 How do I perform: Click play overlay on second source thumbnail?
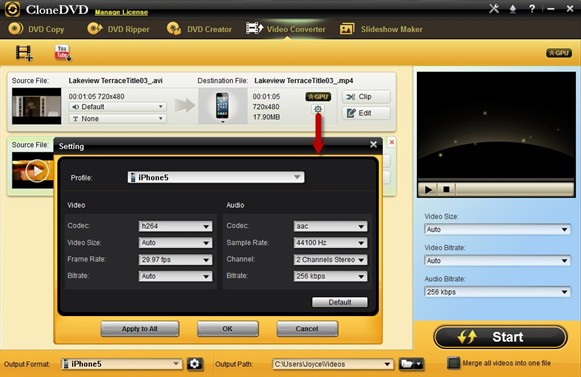pyautogui.click(x=37, y=171)
